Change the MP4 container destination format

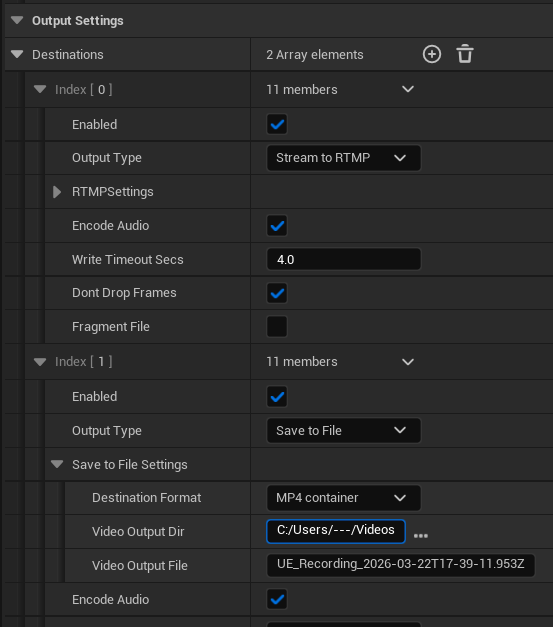[x=343, y=498]
